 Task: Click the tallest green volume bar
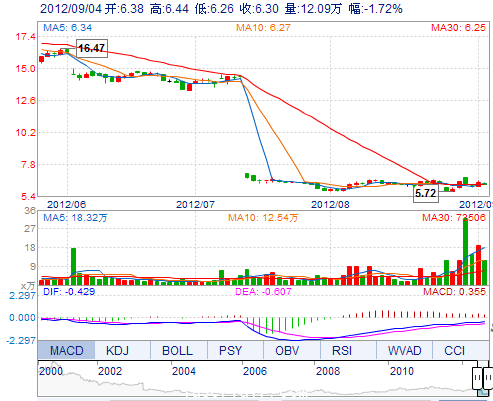pyautogui.click(x=465, y=252)
